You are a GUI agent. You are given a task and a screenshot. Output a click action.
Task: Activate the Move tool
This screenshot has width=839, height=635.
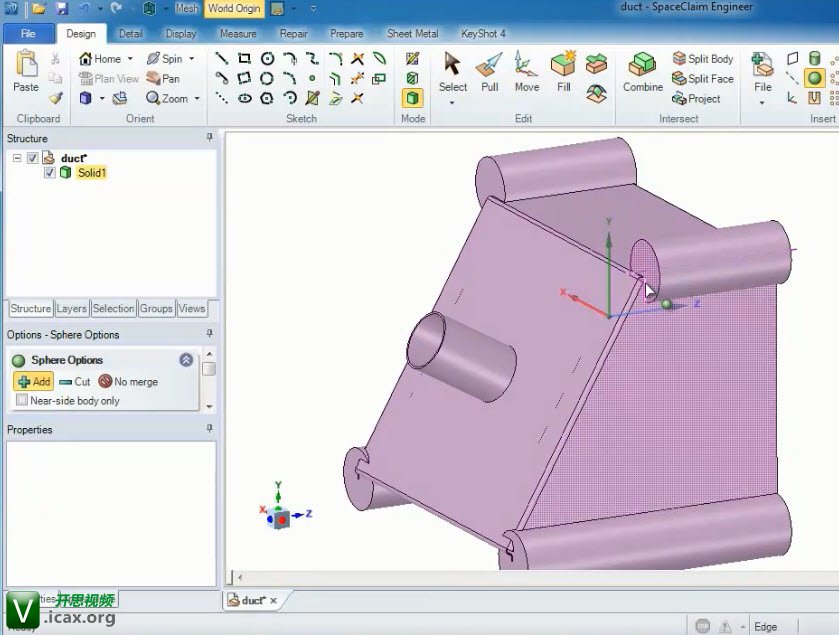click(526, 74)
